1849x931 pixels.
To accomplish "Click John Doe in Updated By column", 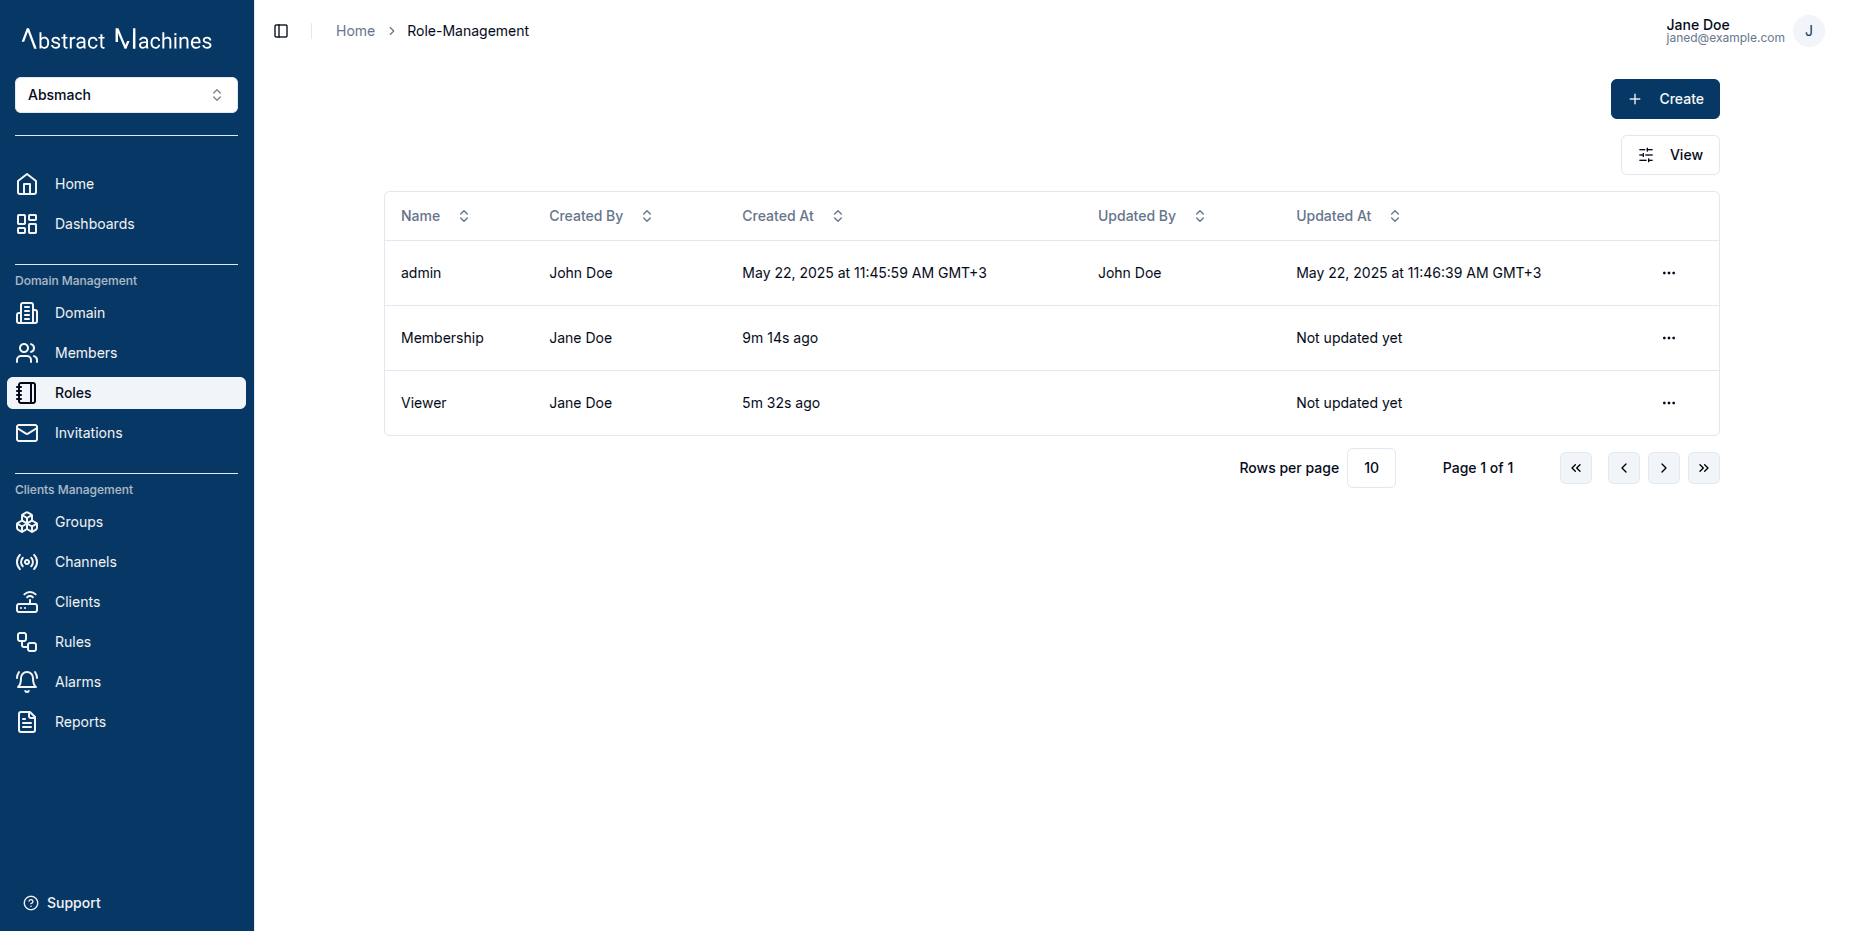I will 1130,273.
